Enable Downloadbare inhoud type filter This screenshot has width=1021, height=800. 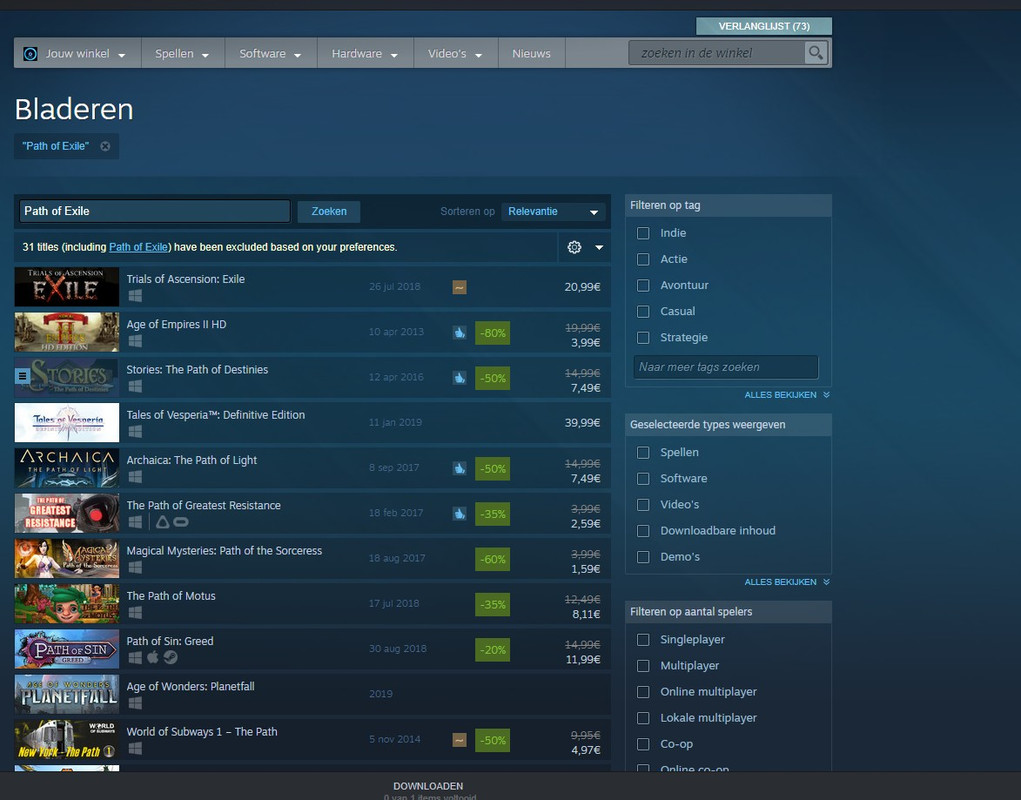(x=643, y=531)
